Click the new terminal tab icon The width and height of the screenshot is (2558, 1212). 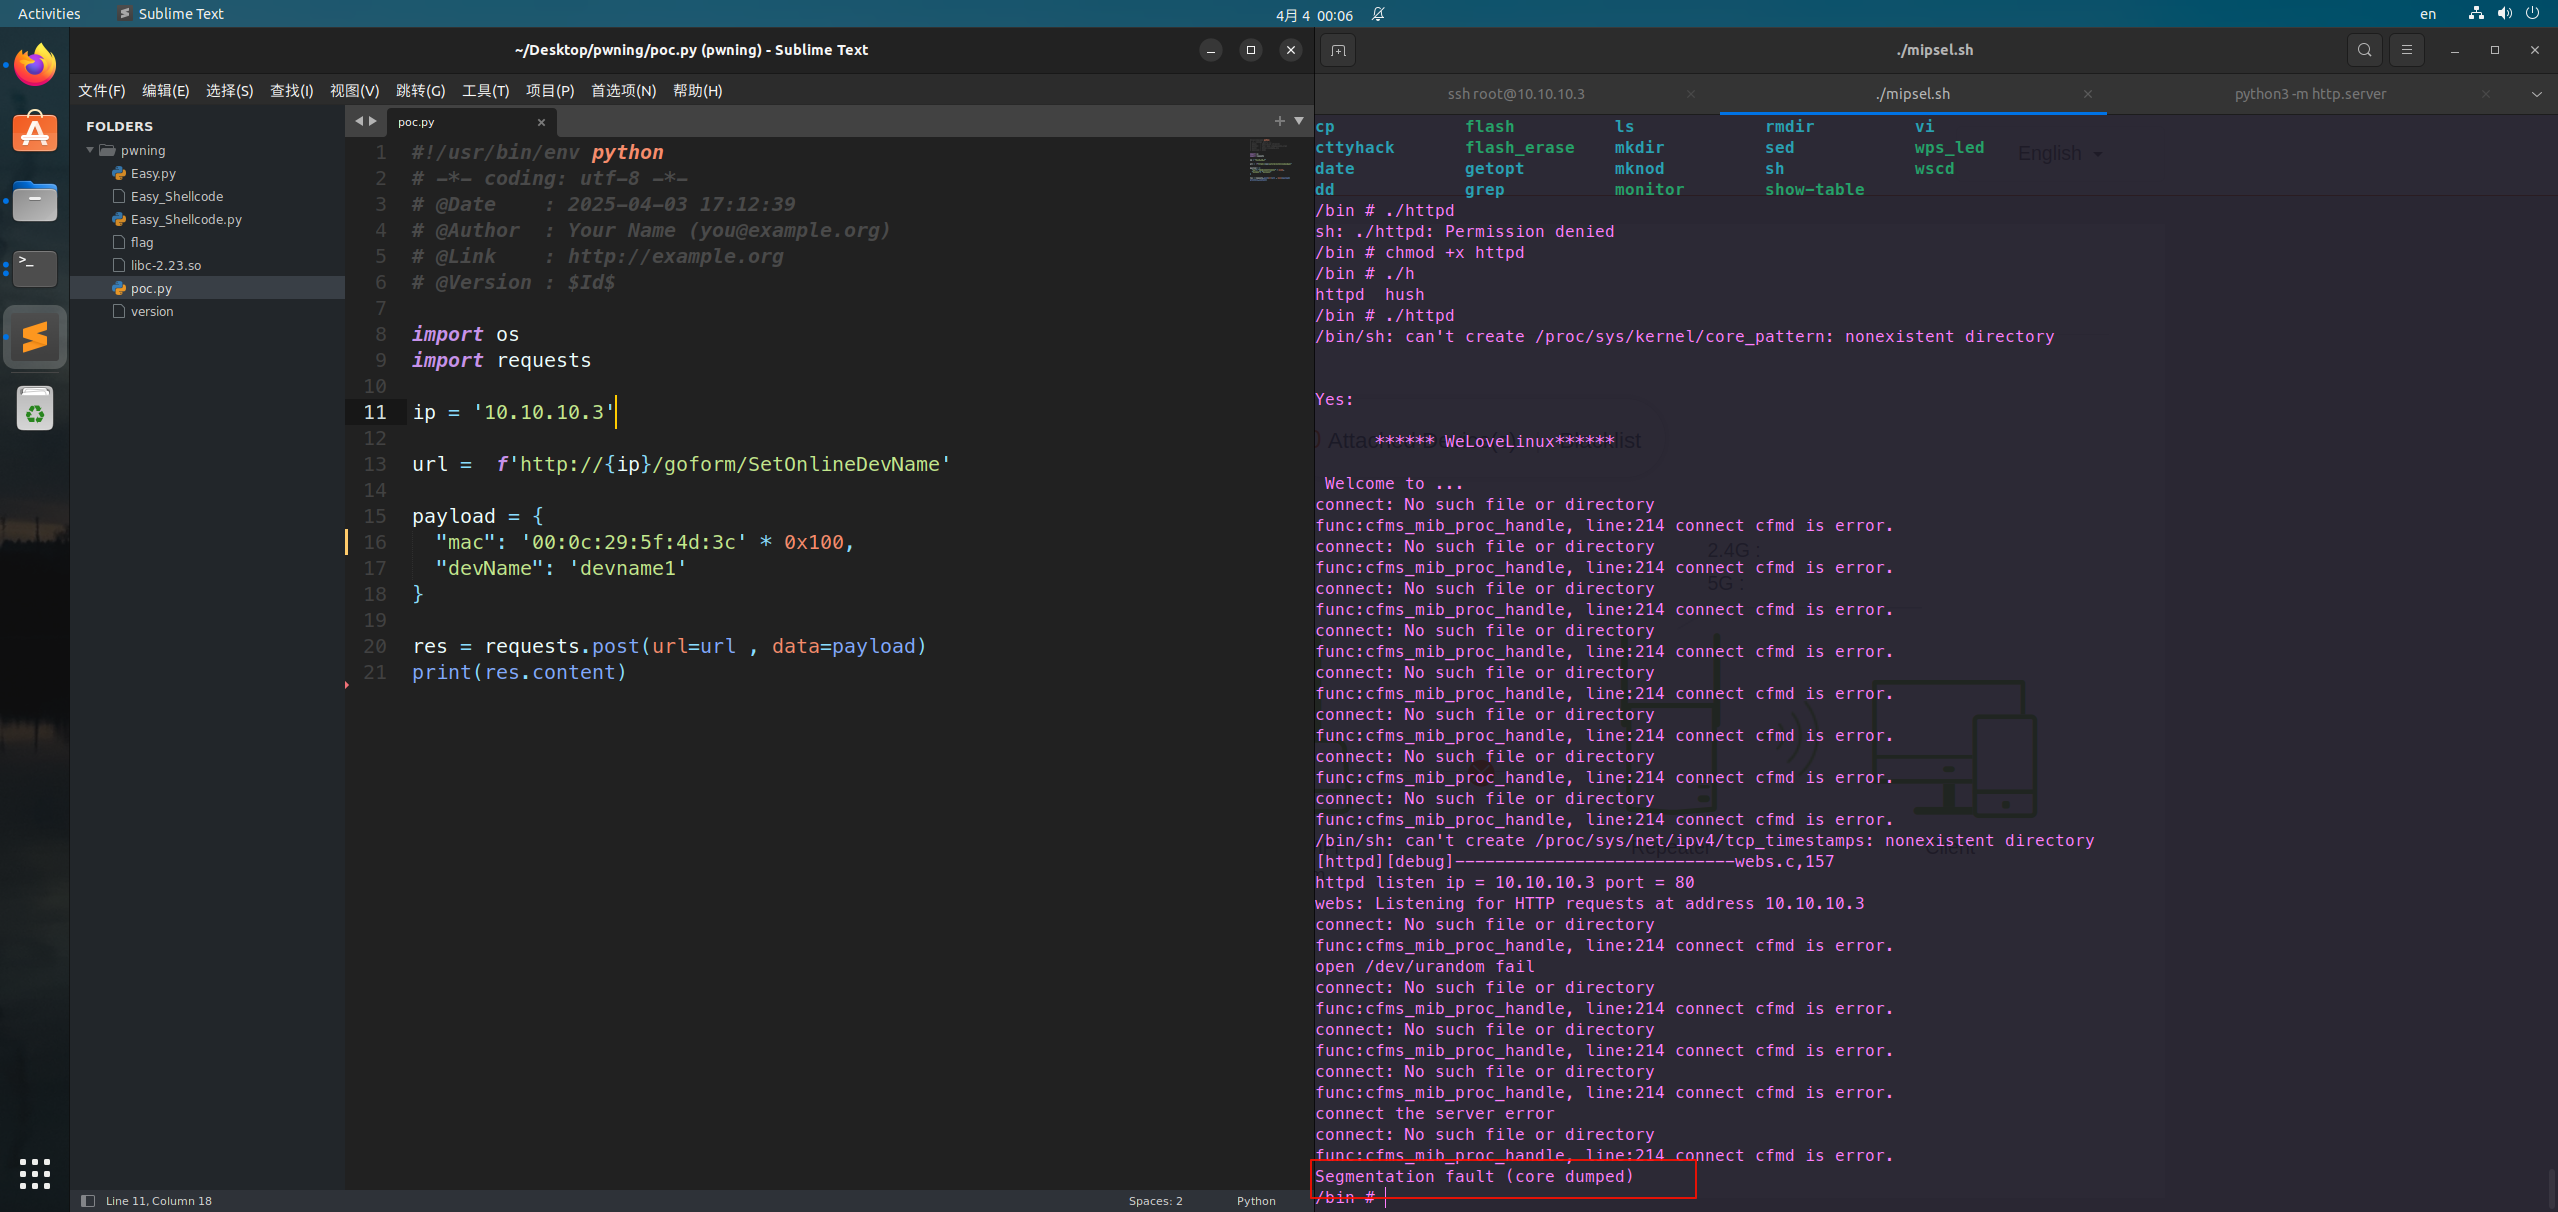[x=1338, y=50]
